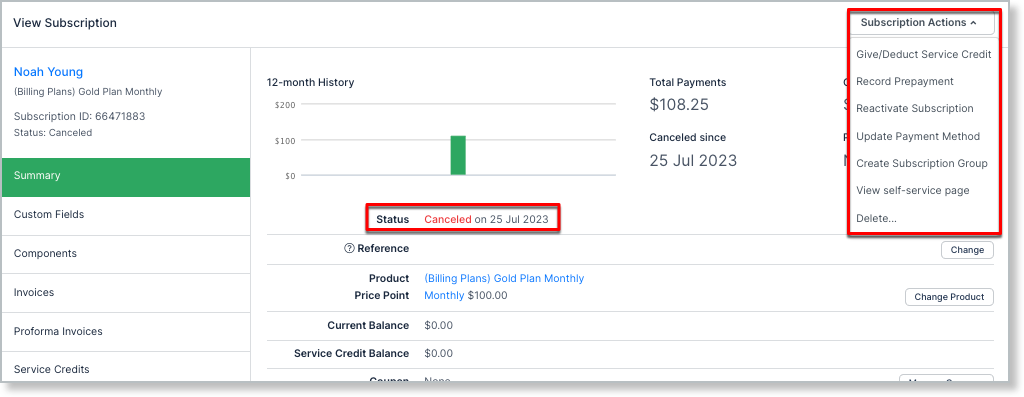
Task: Click the Change button for Reference
Action: click(x=967, y=250)
